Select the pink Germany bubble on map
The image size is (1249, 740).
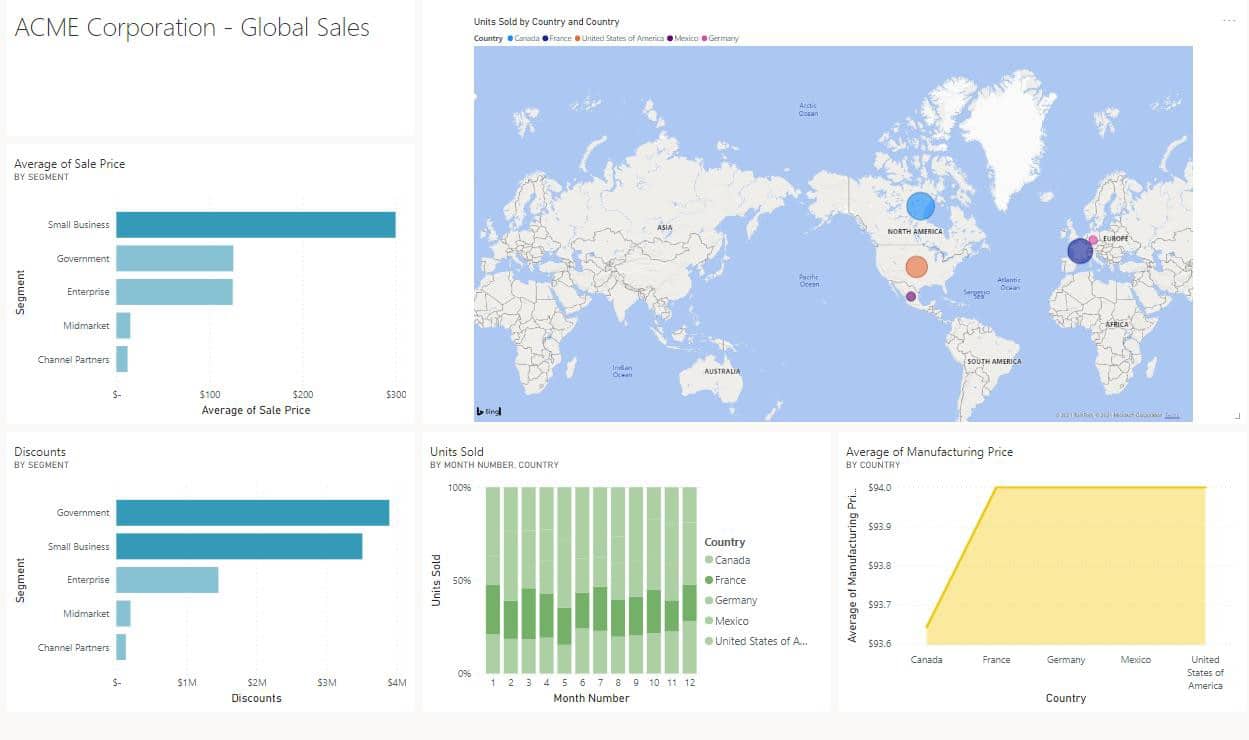click(x=1093, y=240)
